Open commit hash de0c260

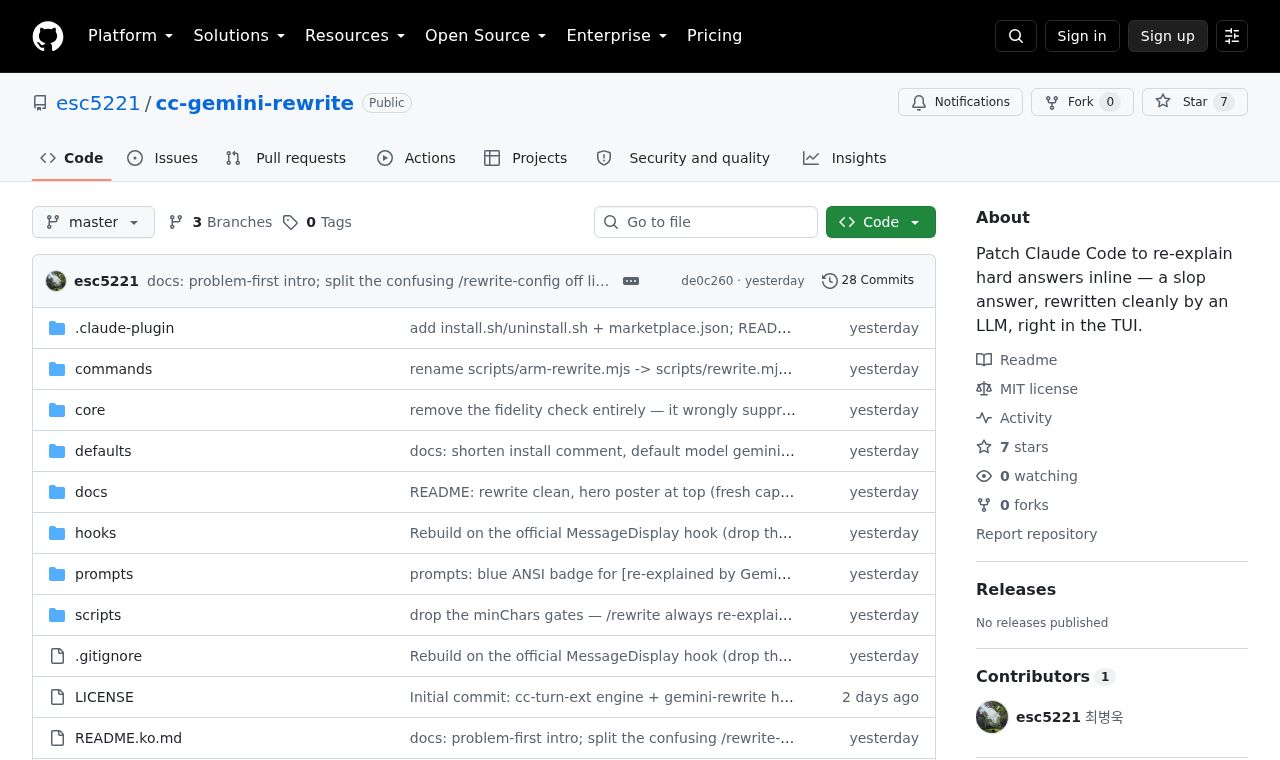point(707,281)
